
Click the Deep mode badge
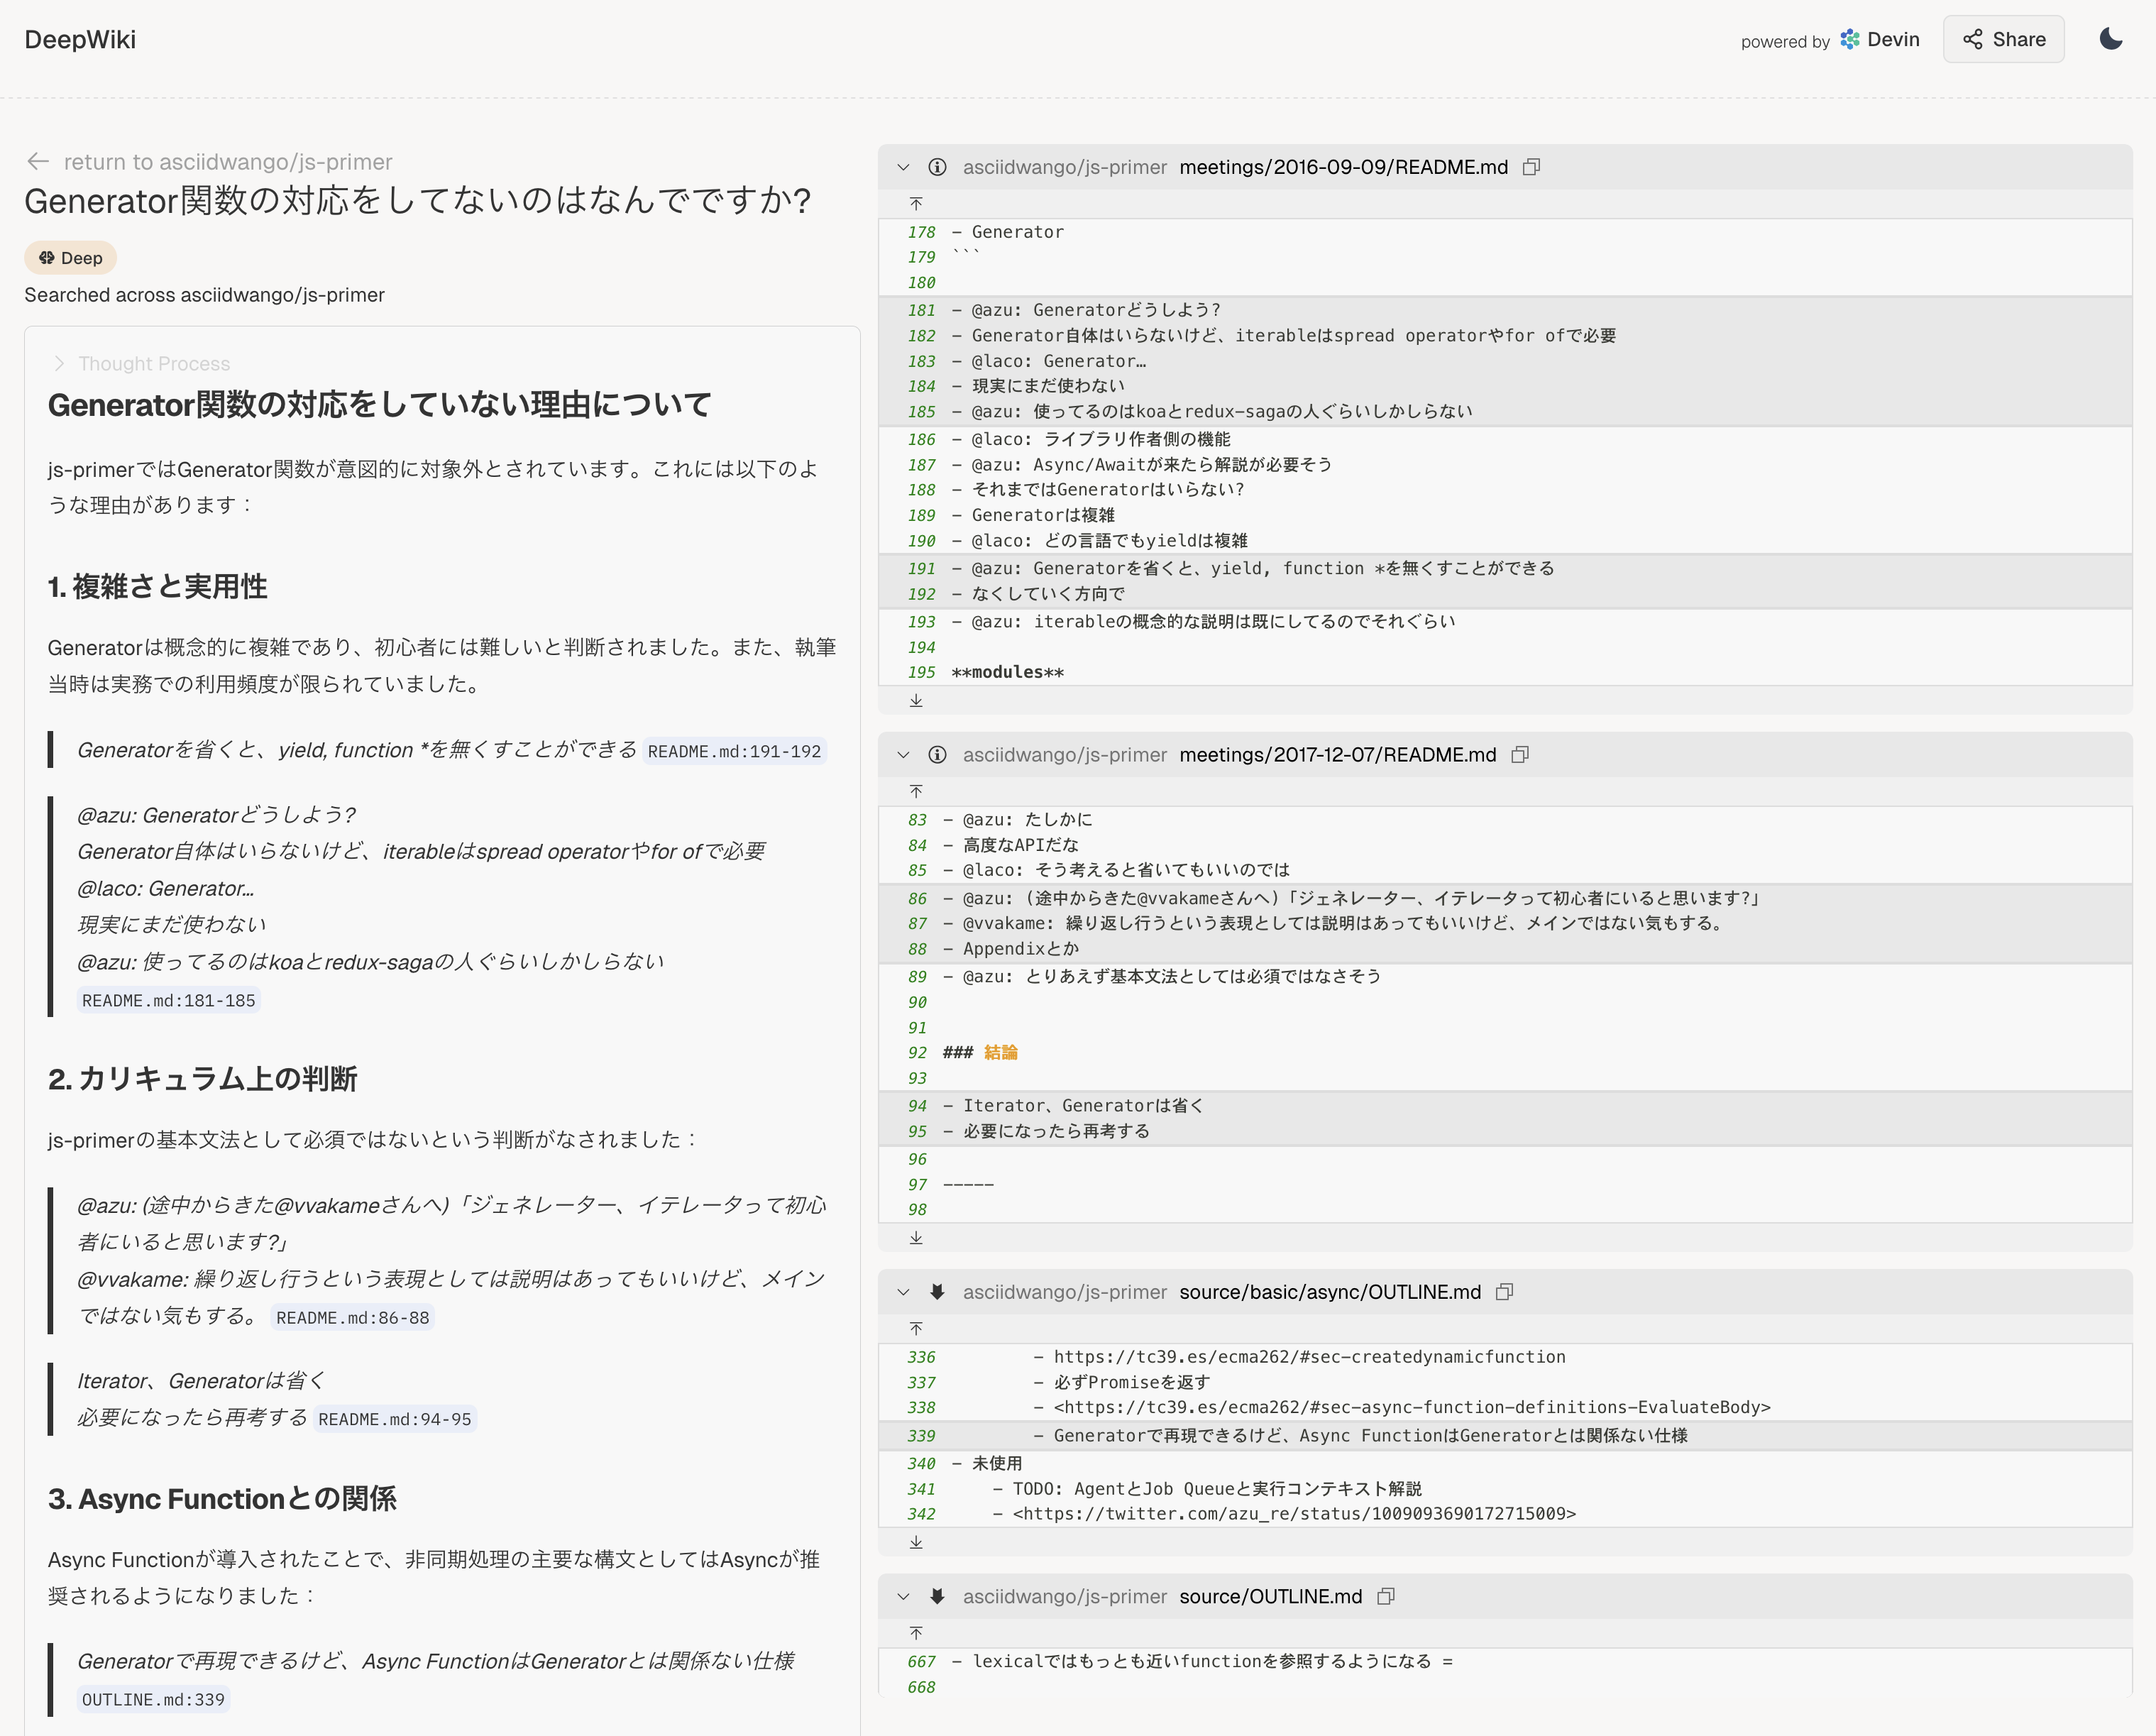click(70, 258)
